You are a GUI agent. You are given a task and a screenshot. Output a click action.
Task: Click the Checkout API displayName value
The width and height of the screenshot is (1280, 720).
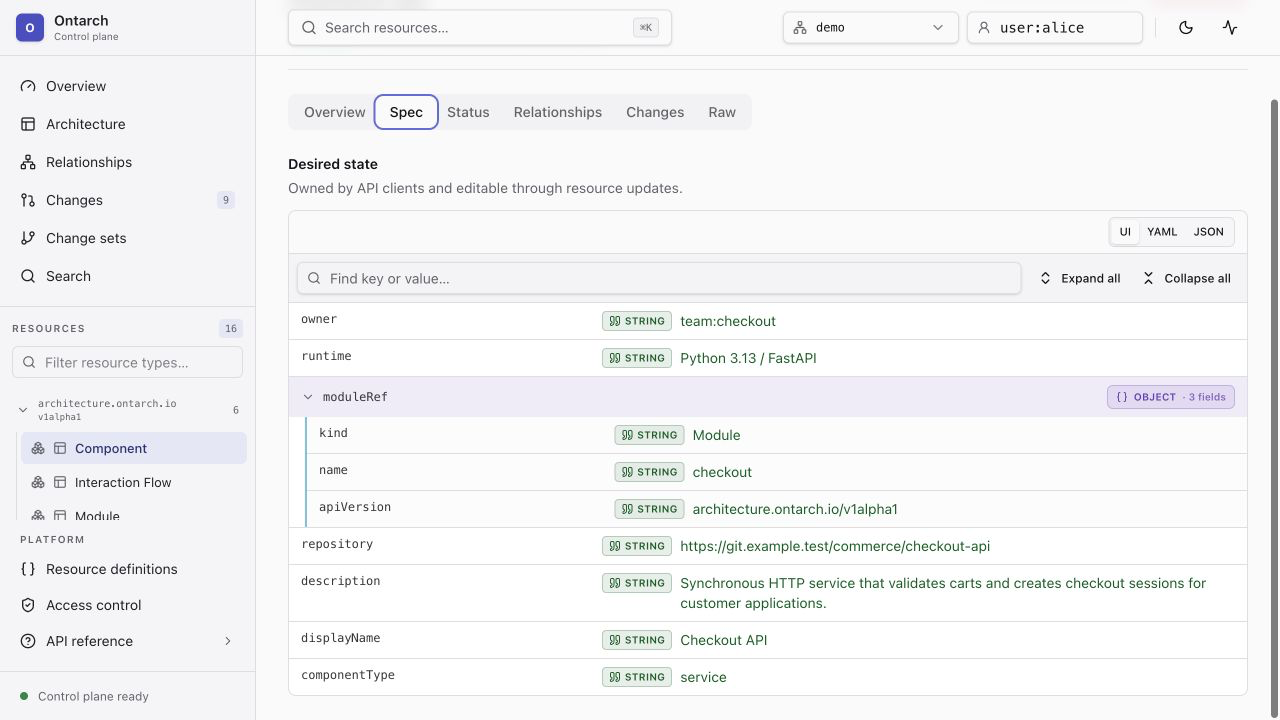click(724, 640)
